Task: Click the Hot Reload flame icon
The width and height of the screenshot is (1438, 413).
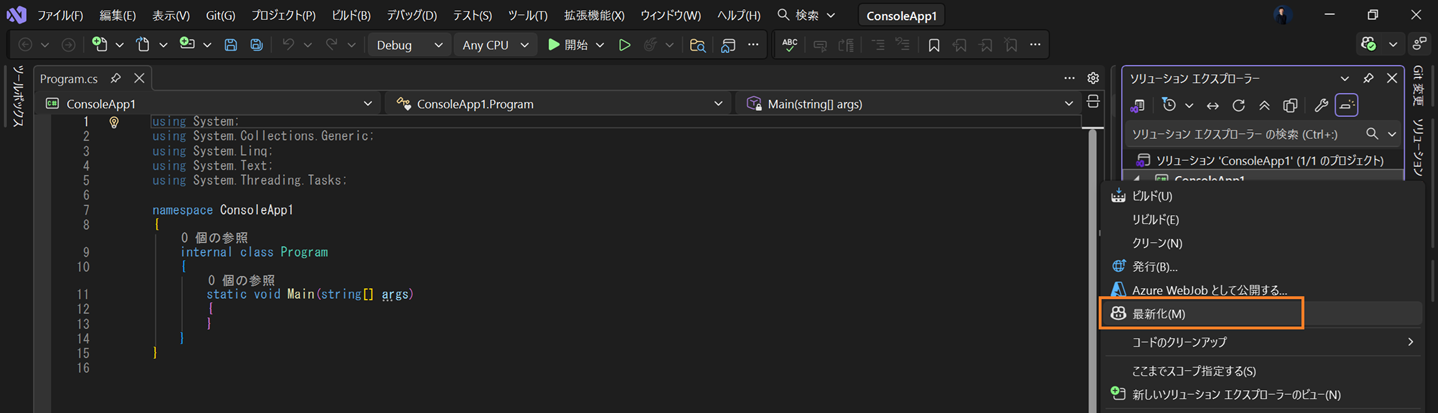Action: point(651,45)
